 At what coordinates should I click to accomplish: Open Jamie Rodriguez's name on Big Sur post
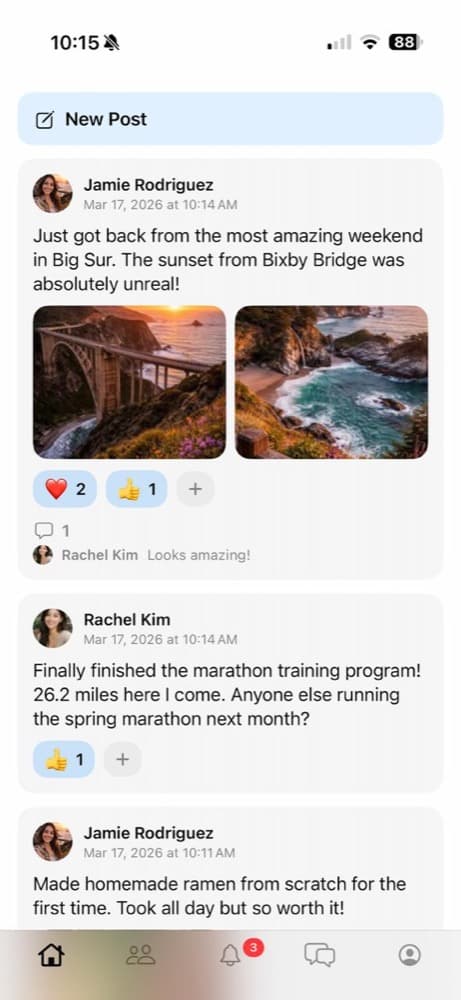click(x=149, y=185)
